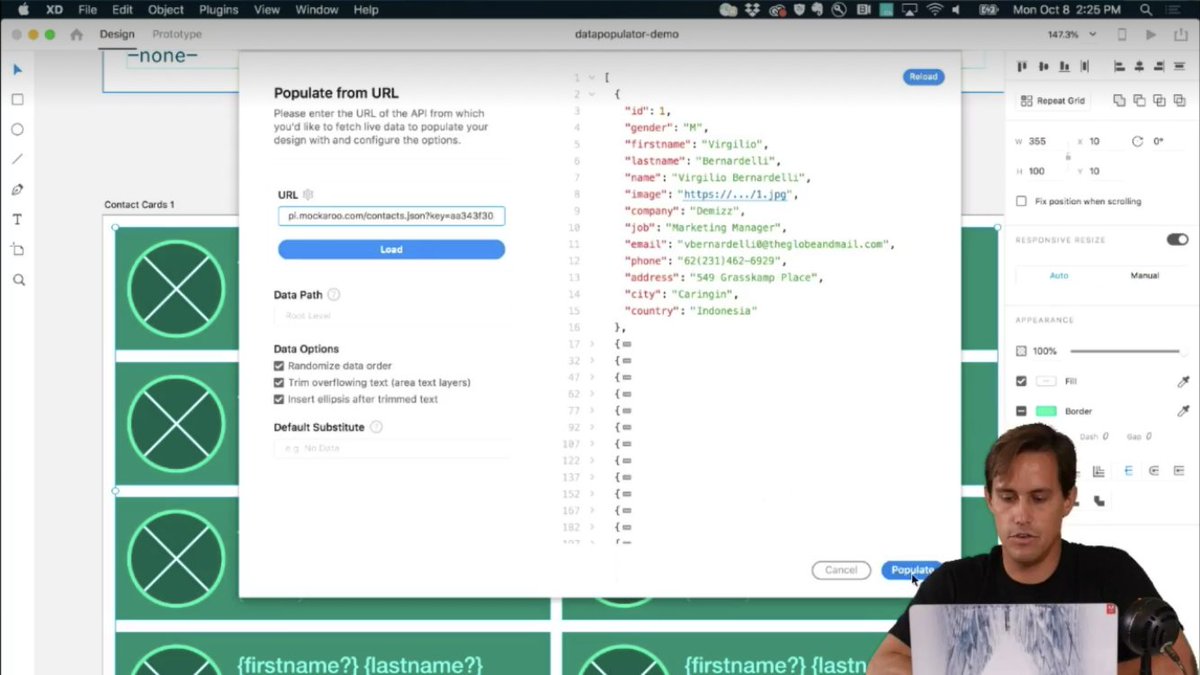The height and width of the screenshot is (675, 1200).
Task: Align selection to vertical middle
Action: pos(1042,67)
